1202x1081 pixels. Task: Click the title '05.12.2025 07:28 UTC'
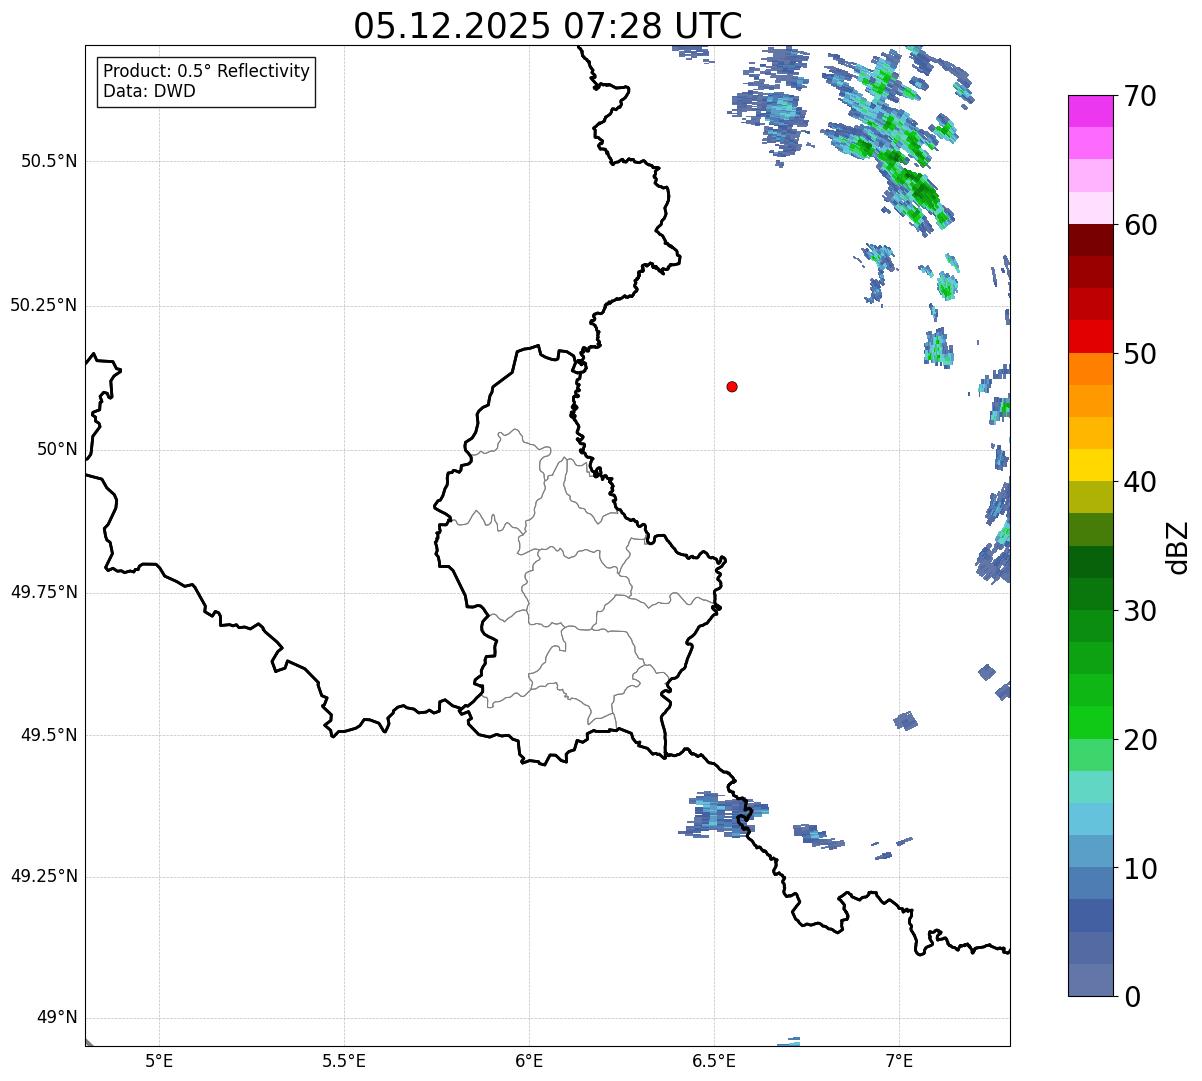tap(548, 26)
